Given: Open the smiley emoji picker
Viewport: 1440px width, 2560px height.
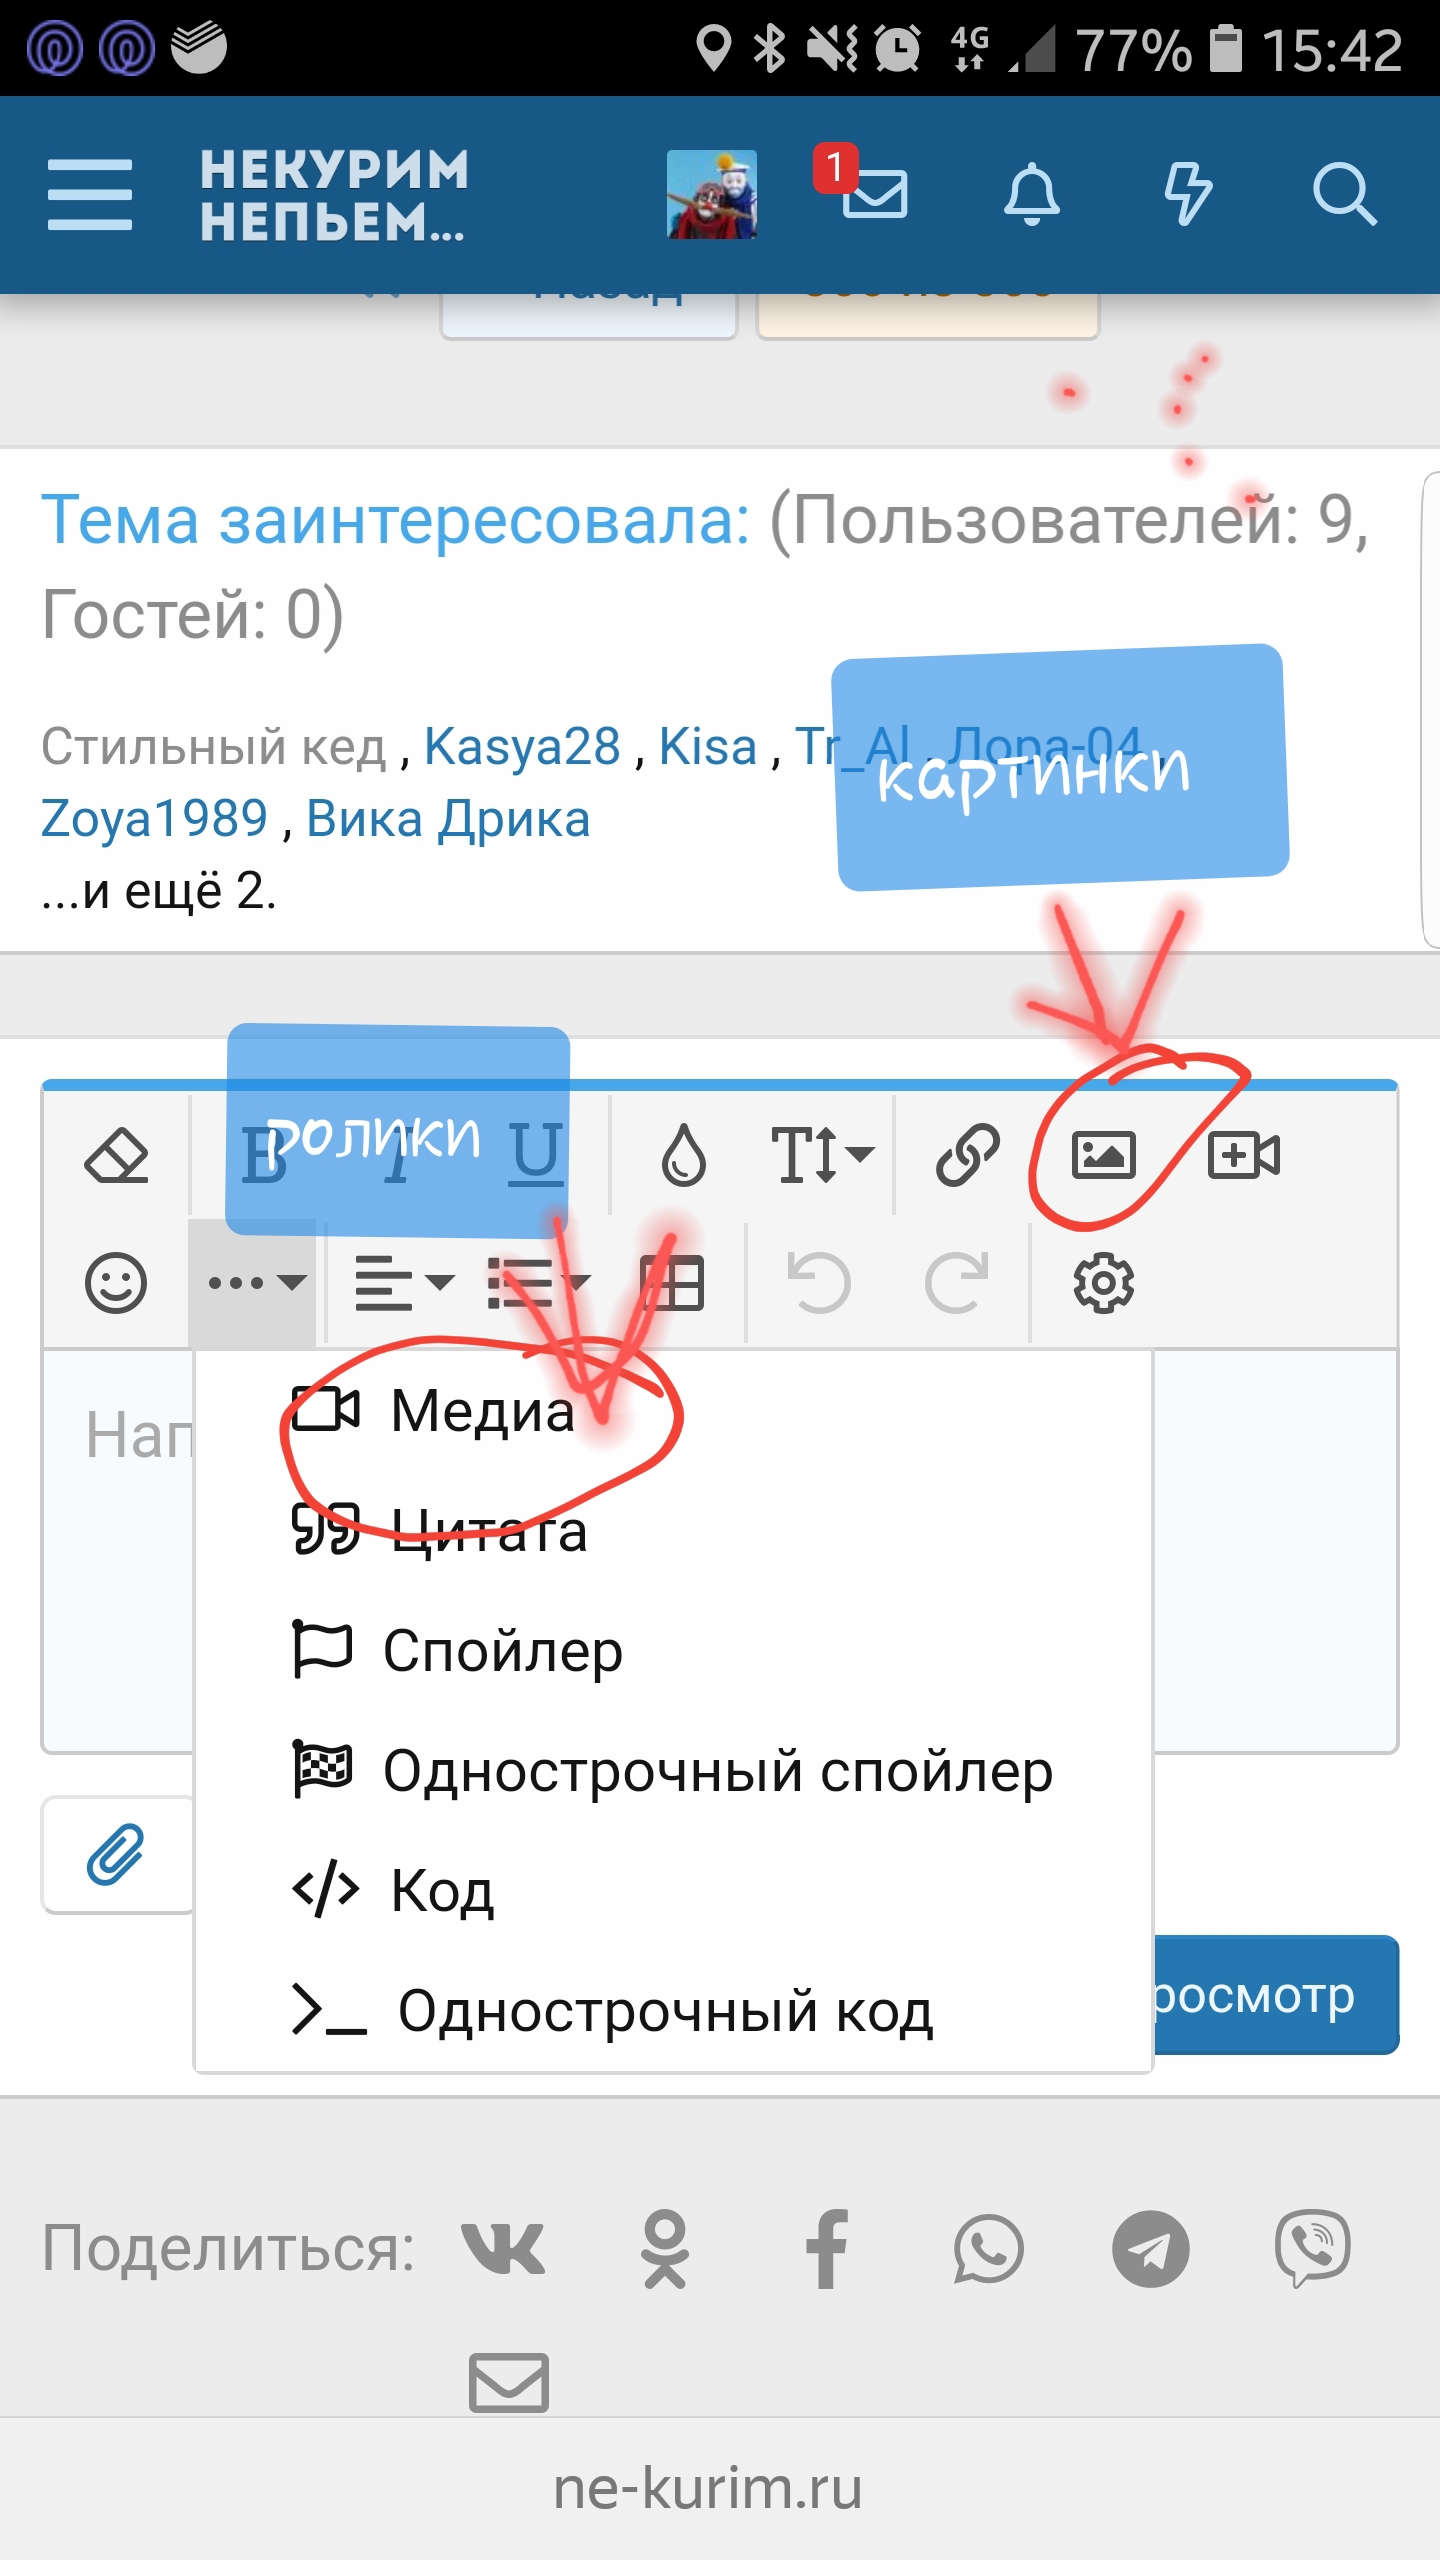Looking at the screenshot, I should coord(116,1282).
